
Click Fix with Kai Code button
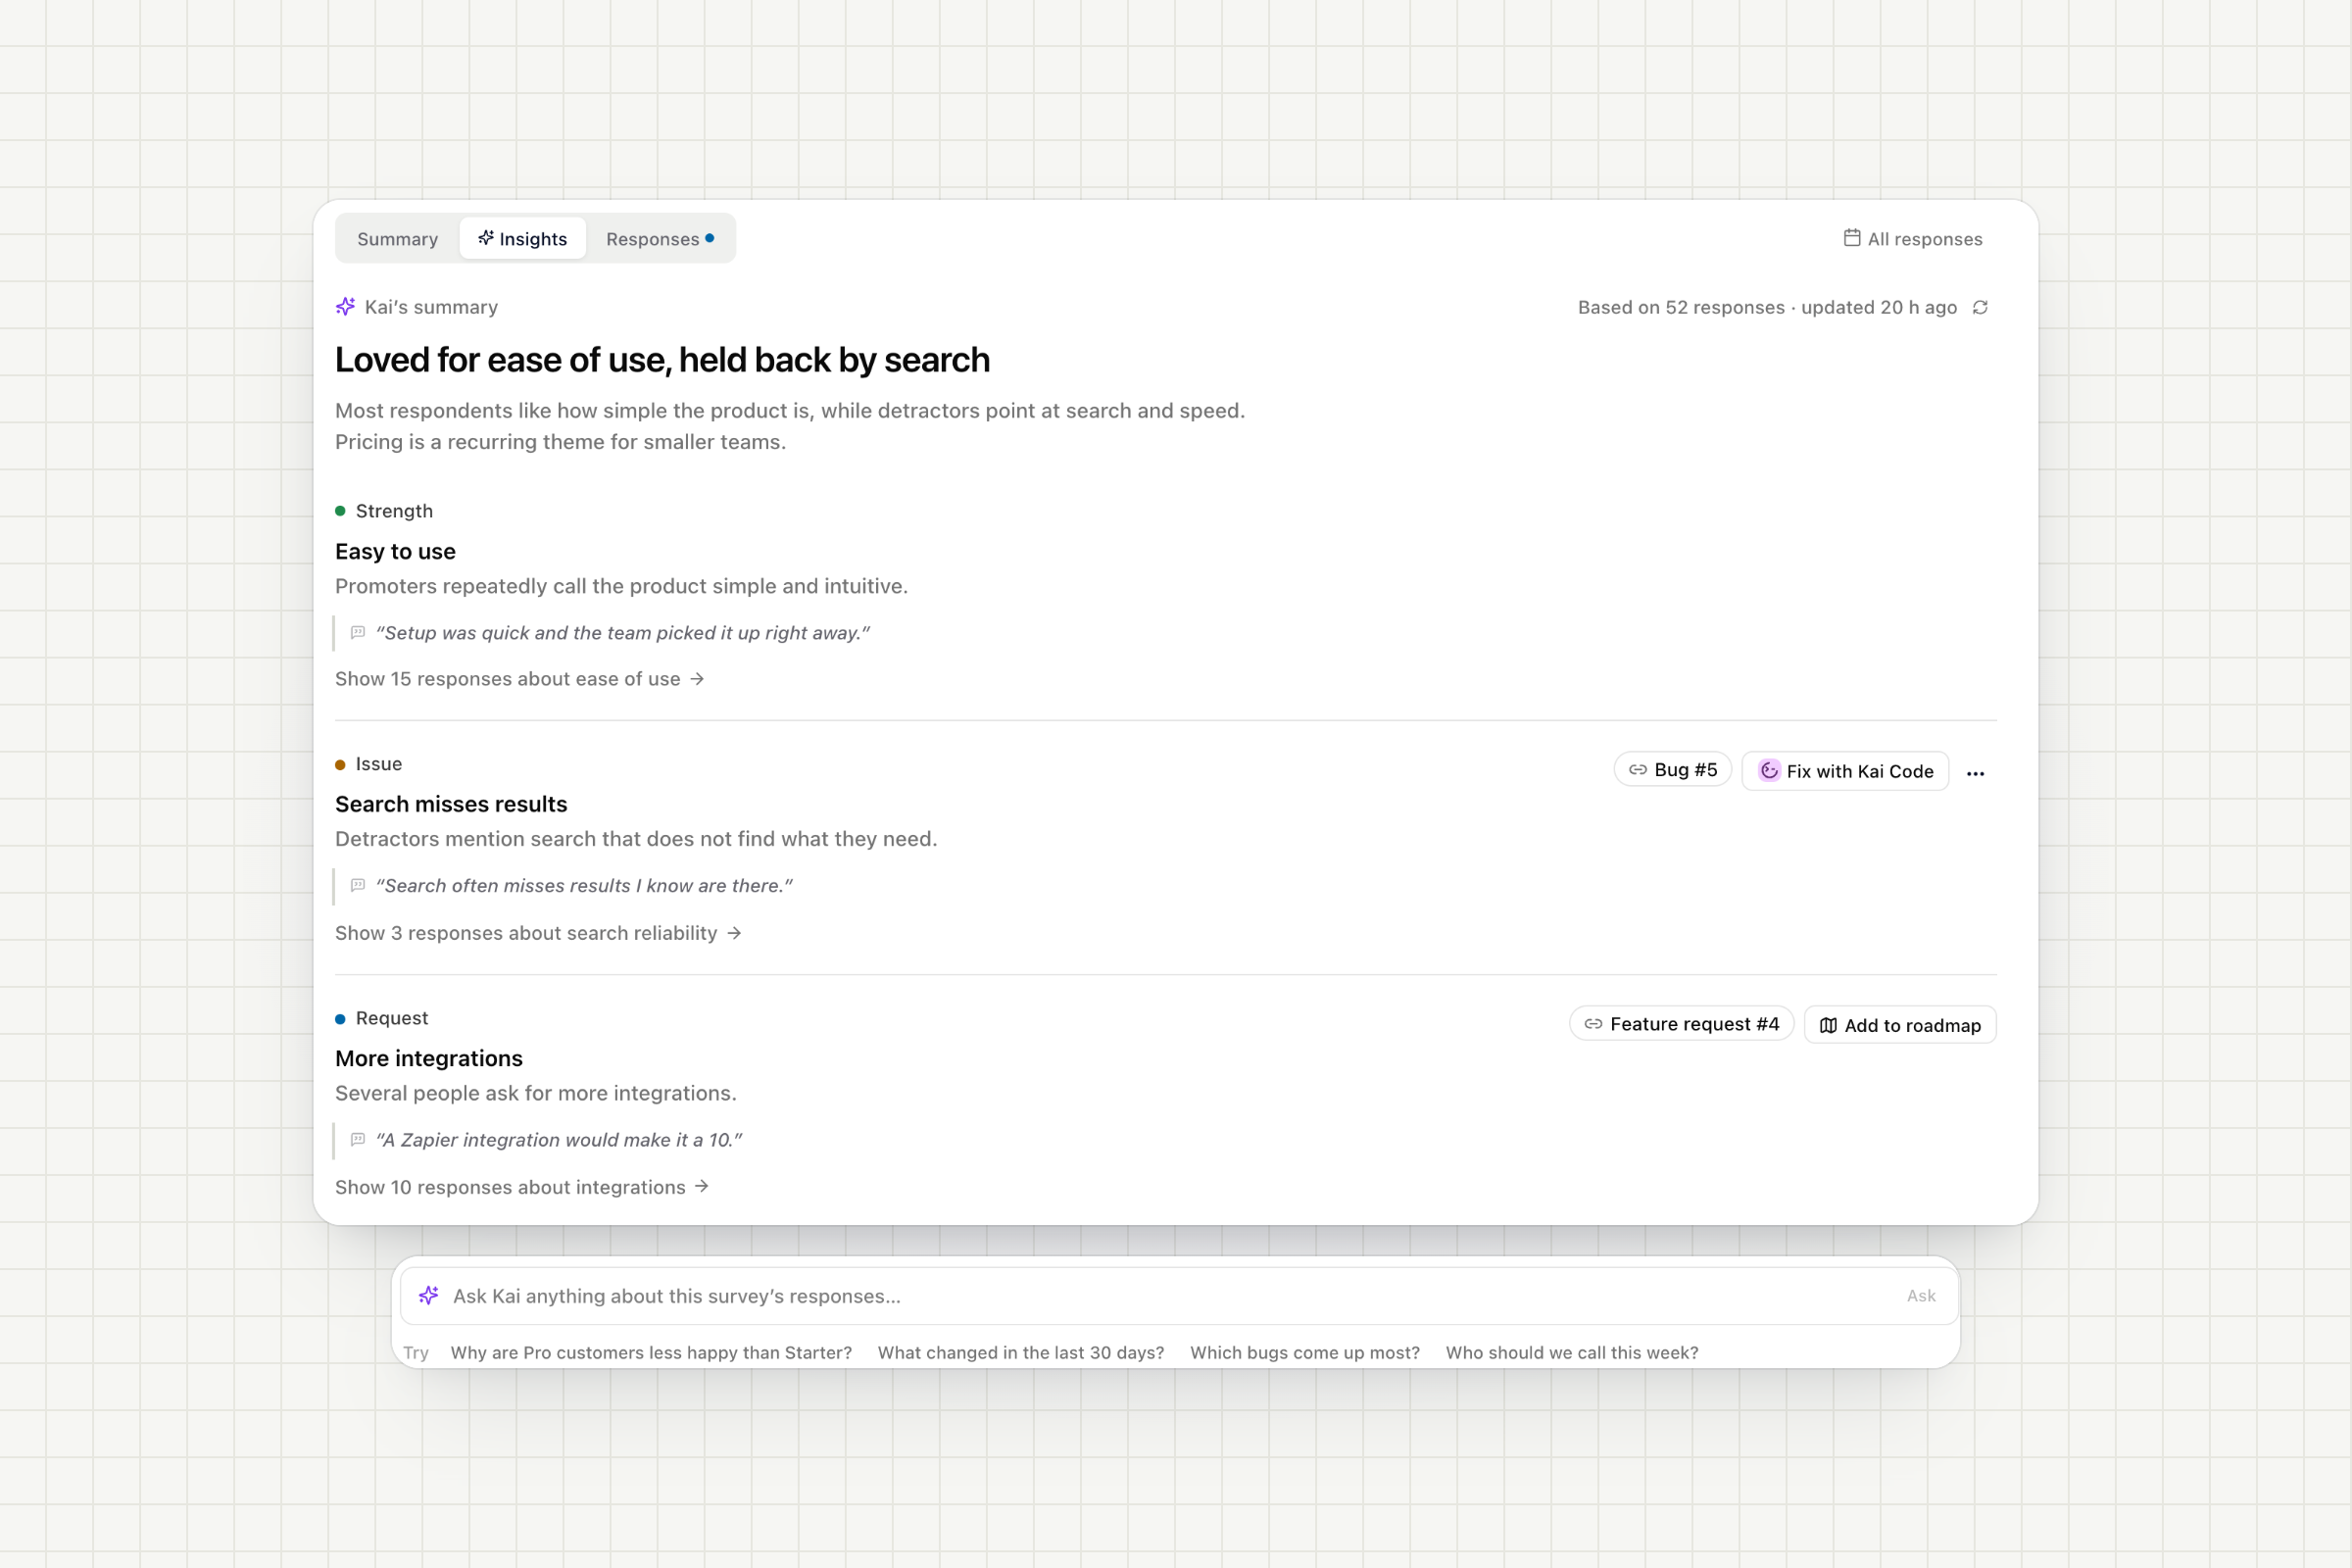coord(1845,771)
